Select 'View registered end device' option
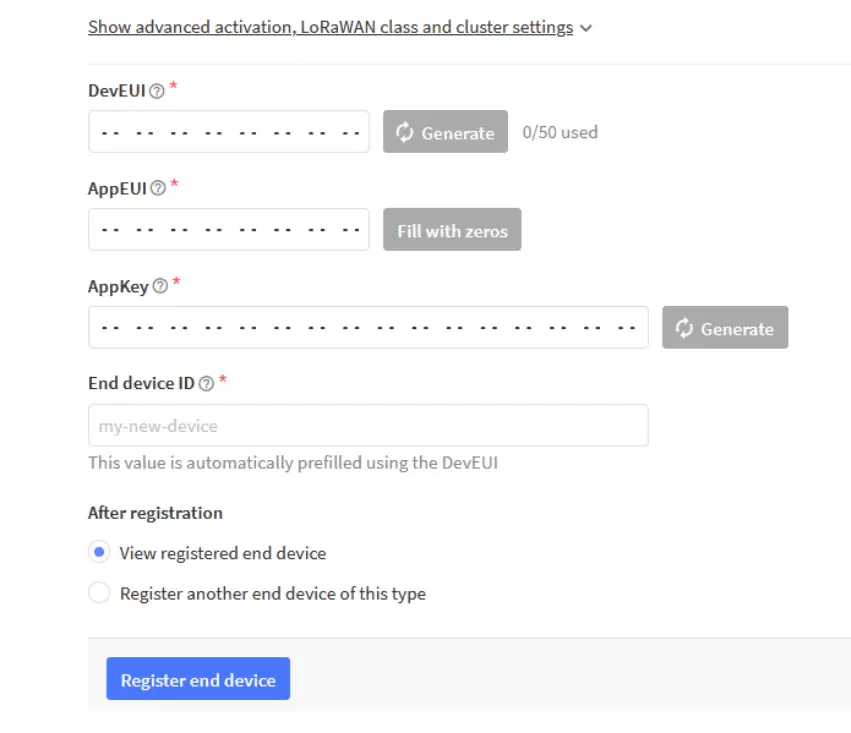Image resolution: width=851 pixels, height=733 pixels. 99,552
